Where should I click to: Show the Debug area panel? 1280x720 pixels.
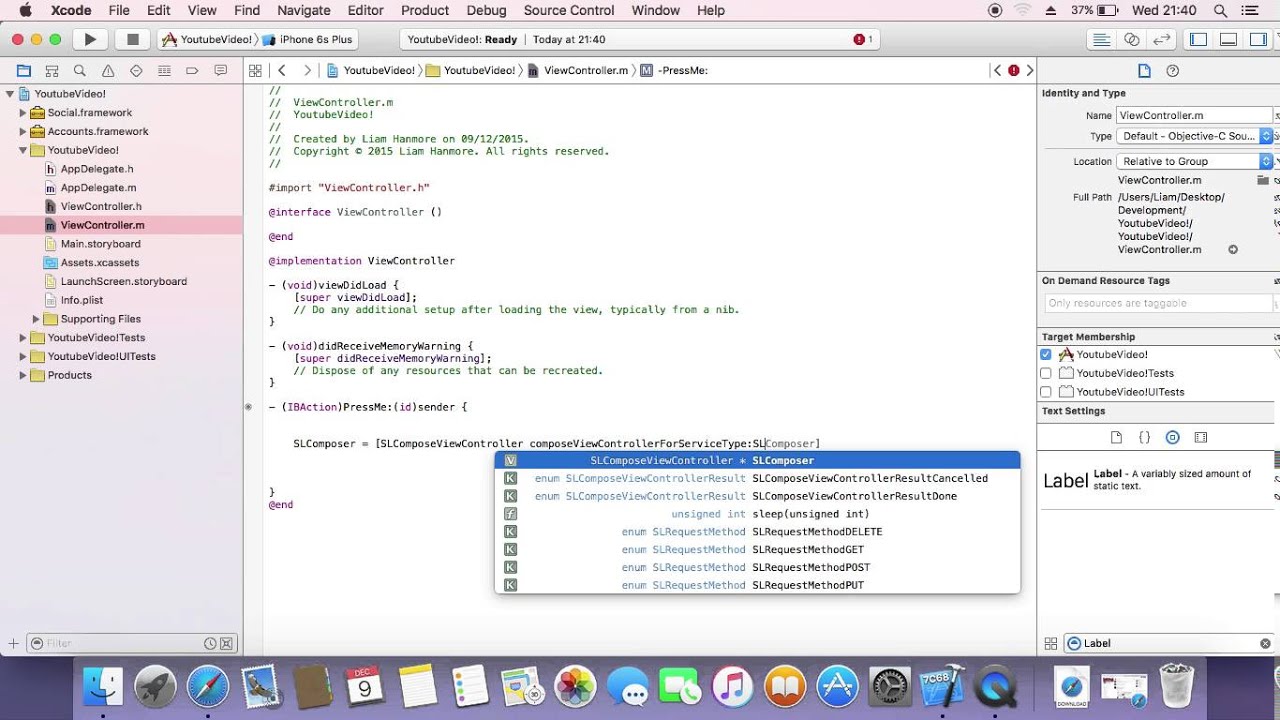tap(1229, 39)
